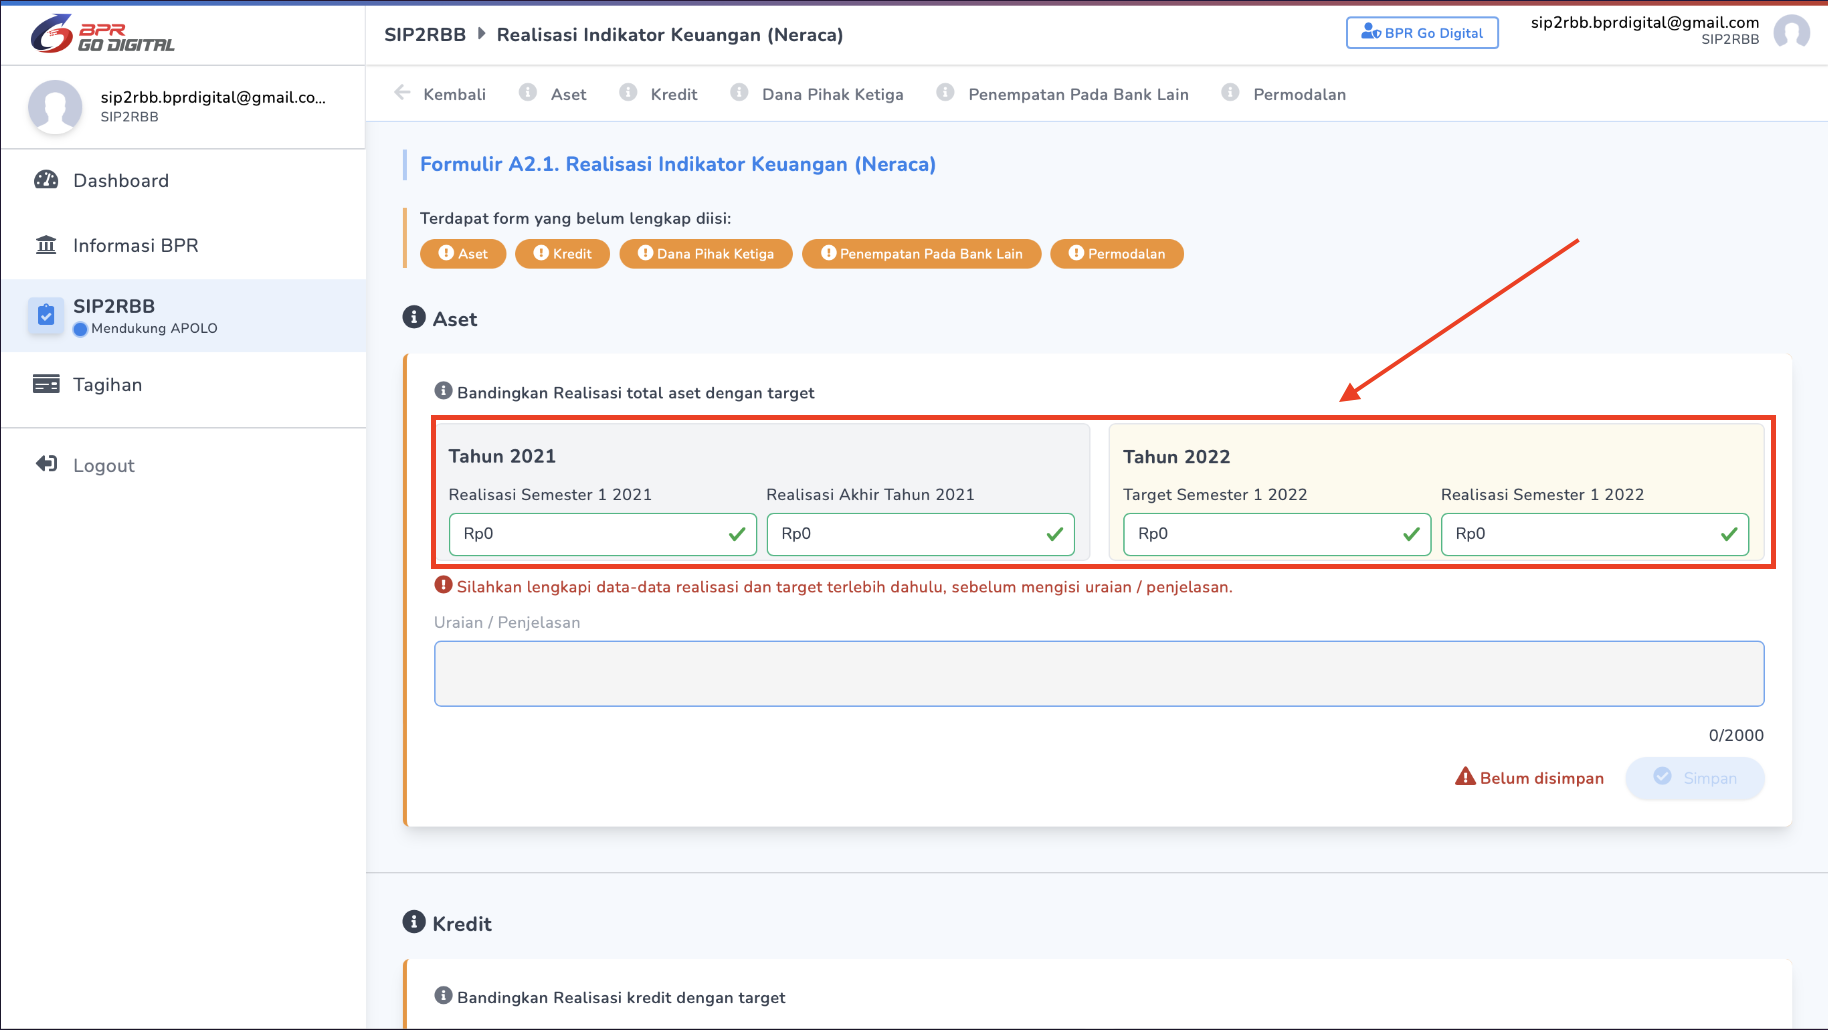This screenshot has height=1030, width=1828.
Task: Click the info icon of Aset section heading
Action: pos(414,317)
